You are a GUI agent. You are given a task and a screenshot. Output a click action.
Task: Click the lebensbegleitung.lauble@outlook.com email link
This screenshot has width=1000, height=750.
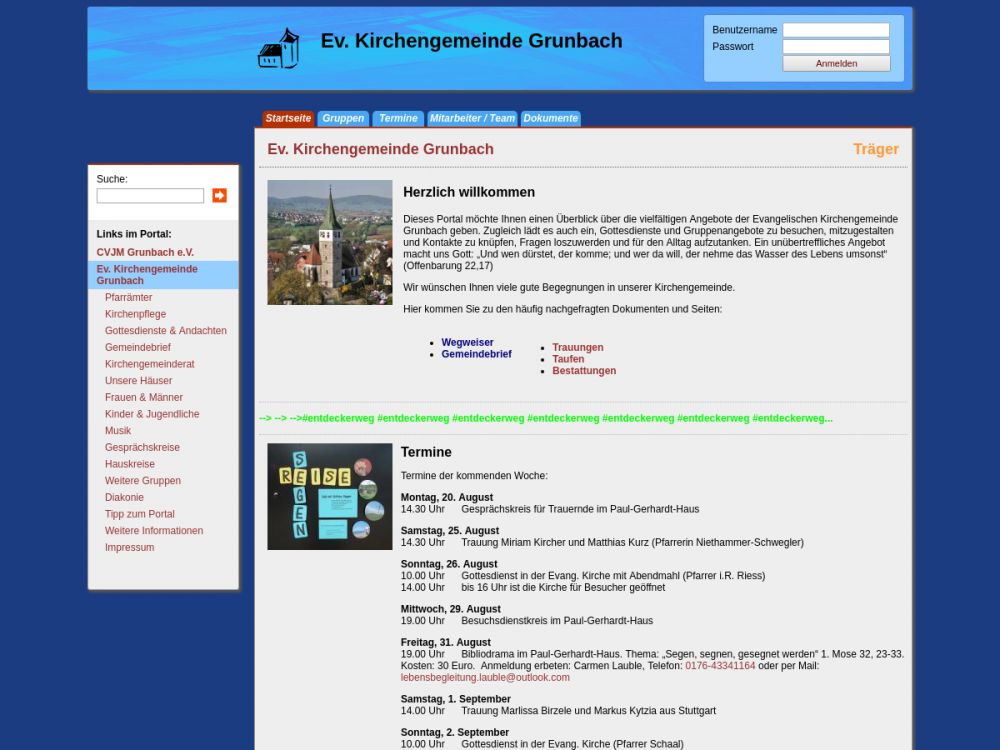coord(485,677)
